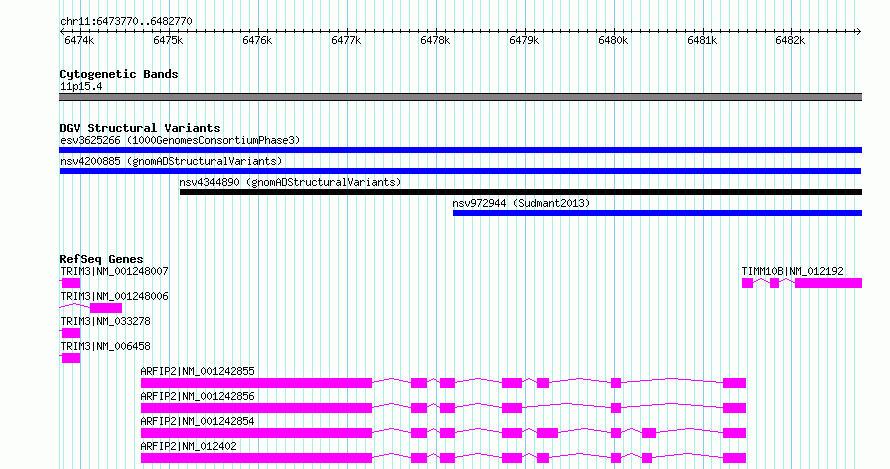Click the TRIM3|NM_001248007 transcript label
Image resolution: width=890 pixels, height=469 pixels.
pyautogui.click(x=114, y=271)
